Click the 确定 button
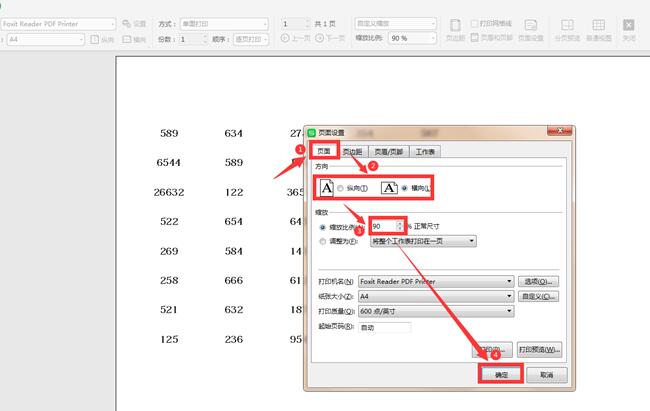This screenshot has height=411, width=650. pos(501,374)
